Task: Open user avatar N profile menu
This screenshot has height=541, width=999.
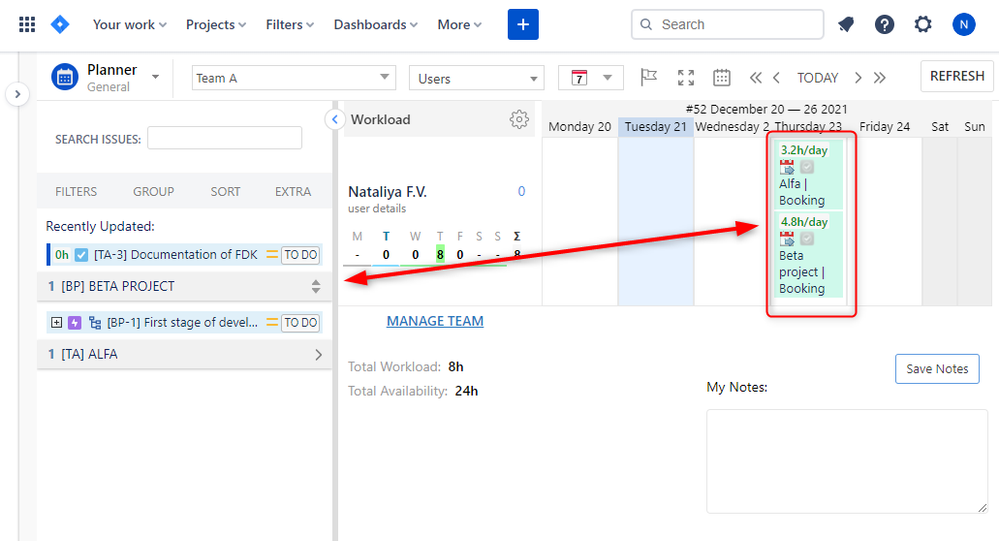Action: (964, 25)
